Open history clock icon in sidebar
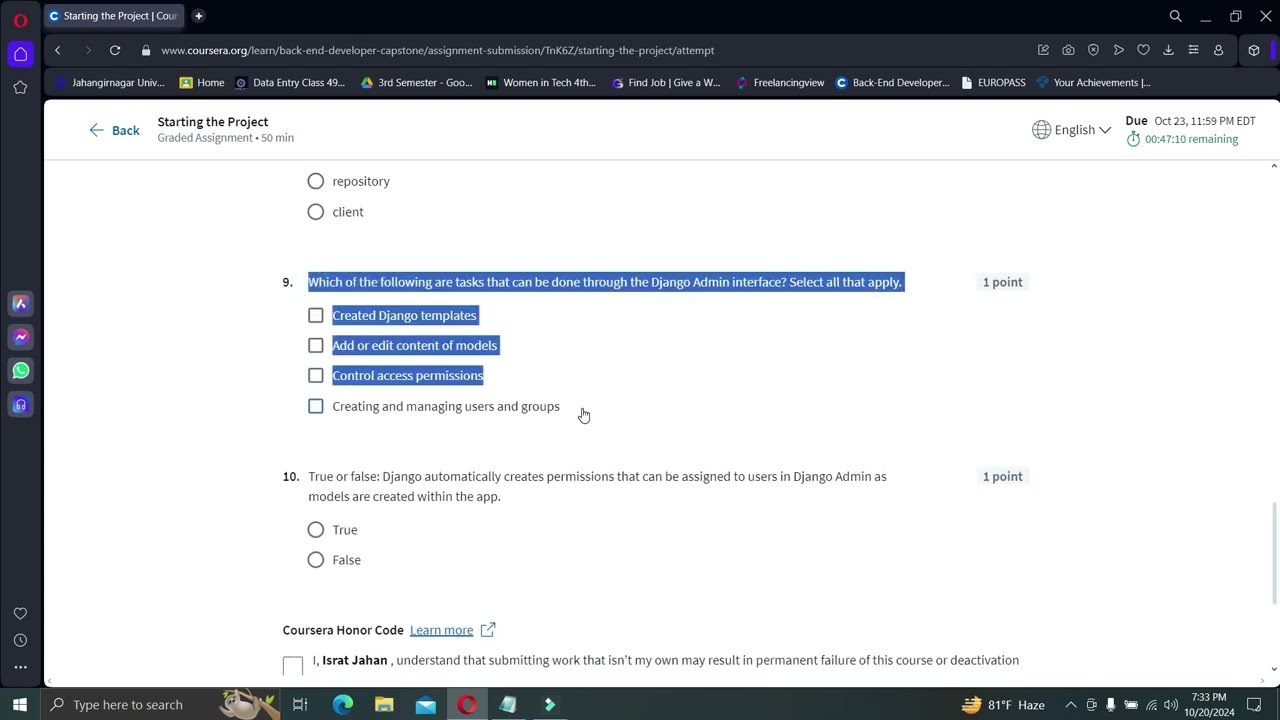Screen dimensions: 1280x720 [x=20, y=640]
